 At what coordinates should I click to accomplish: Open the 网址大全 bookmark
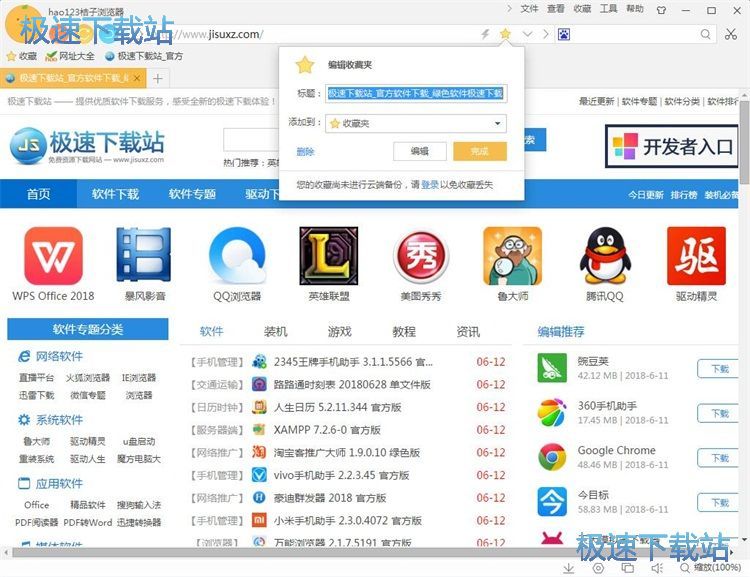(70, 56)
